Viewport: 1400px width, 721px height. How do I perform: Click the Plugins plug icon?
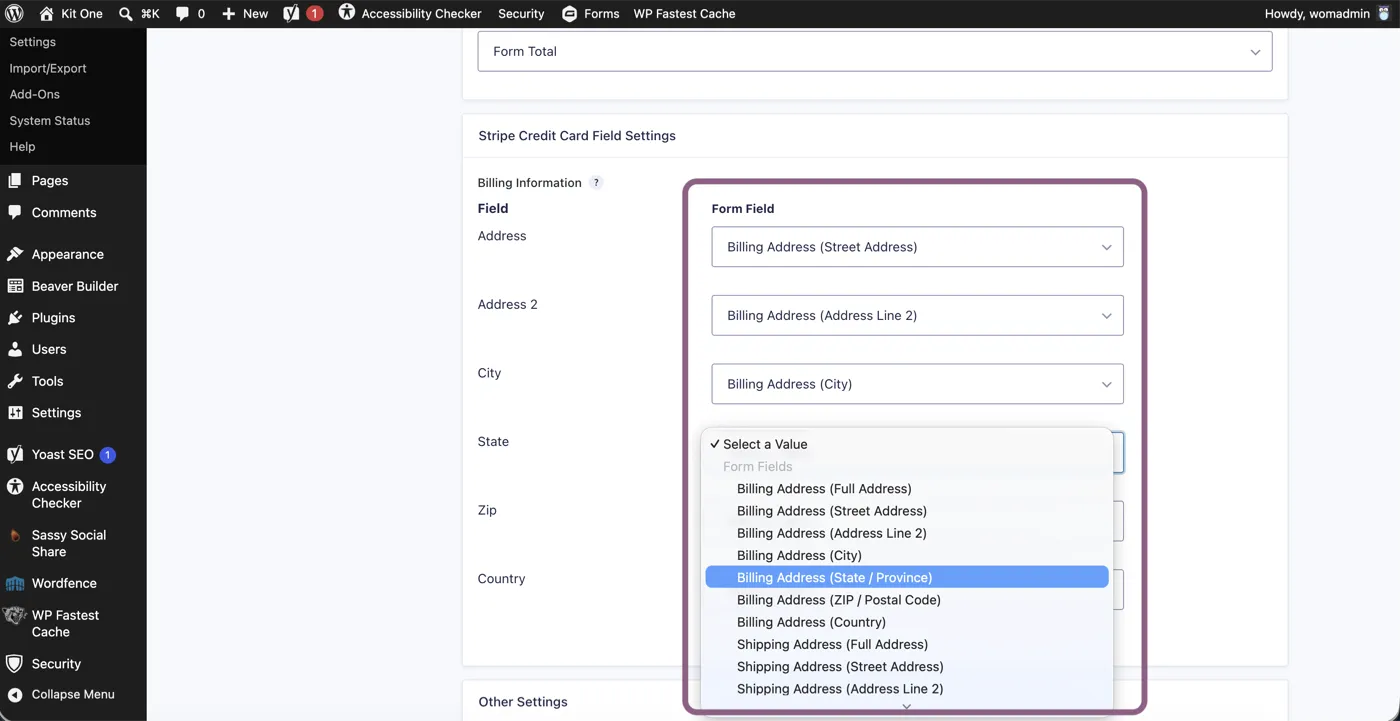15,318
